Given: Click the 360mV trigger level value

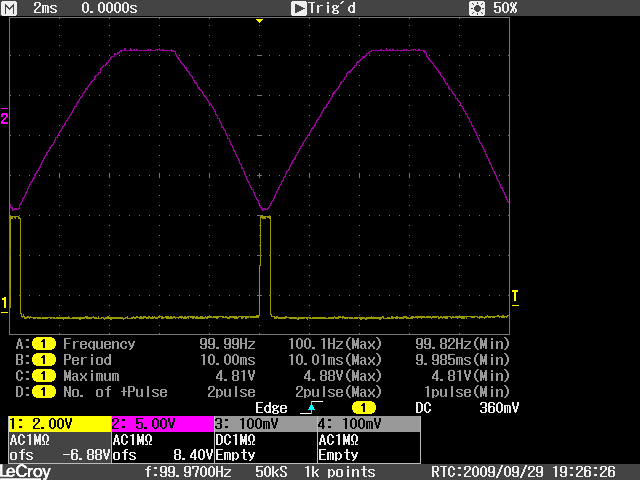Looking at the screenshot, I should (x=499, y=408).
